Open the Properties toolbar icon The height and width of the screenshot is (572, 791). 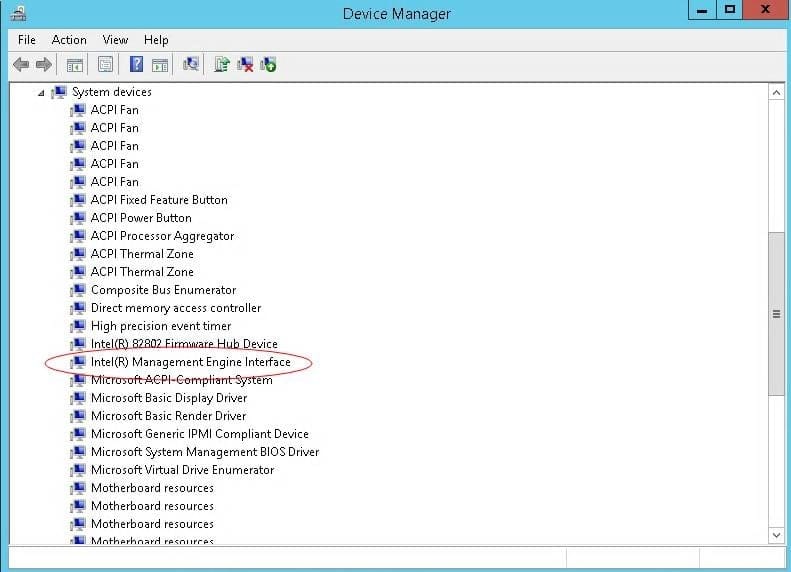(x=105, y=65)
